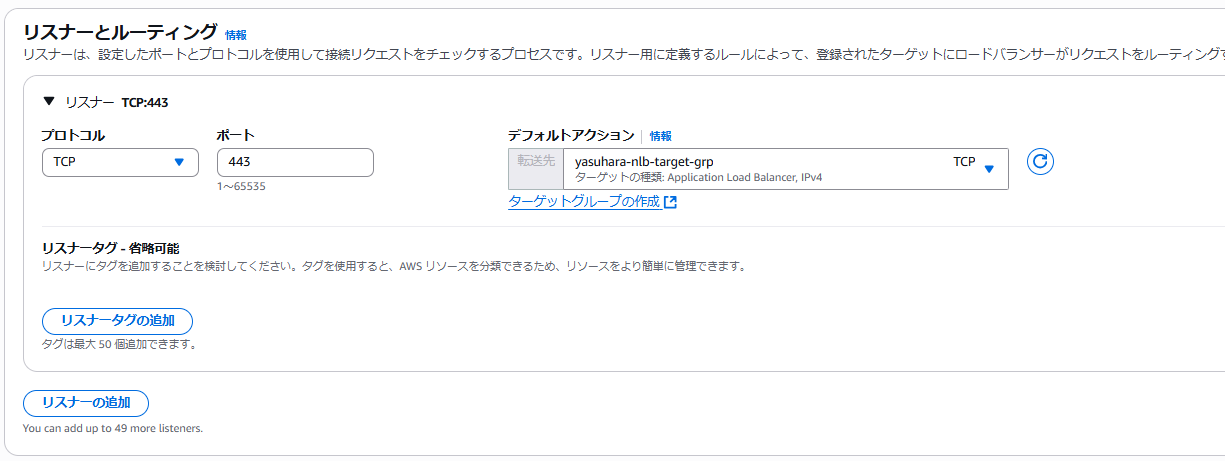This screenshot has width=1225, height=461.
Task: Open the 情報 link next to リスナーとルーティング
Action: 236,35
